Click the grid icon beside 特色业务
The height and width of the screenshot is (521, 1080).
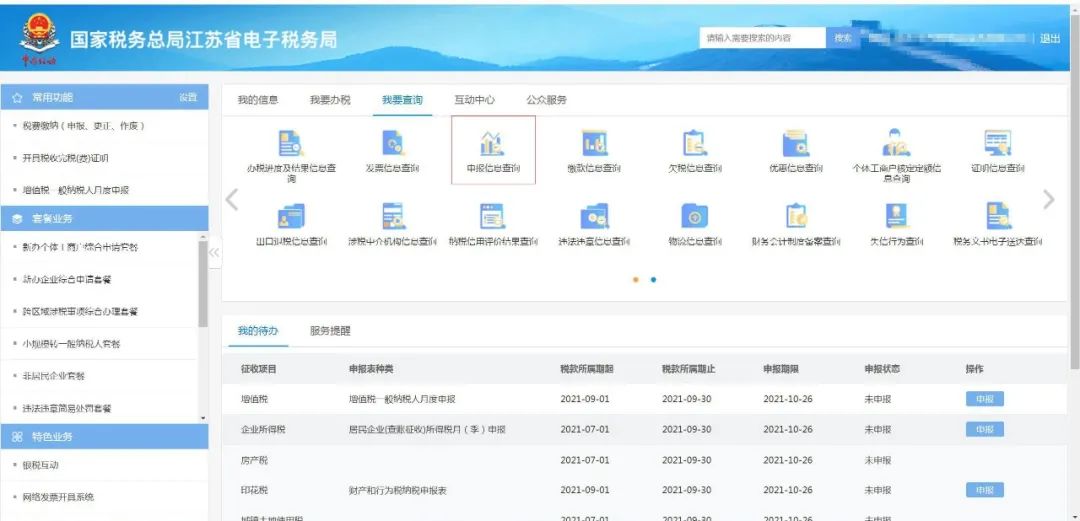click(18, 437)
